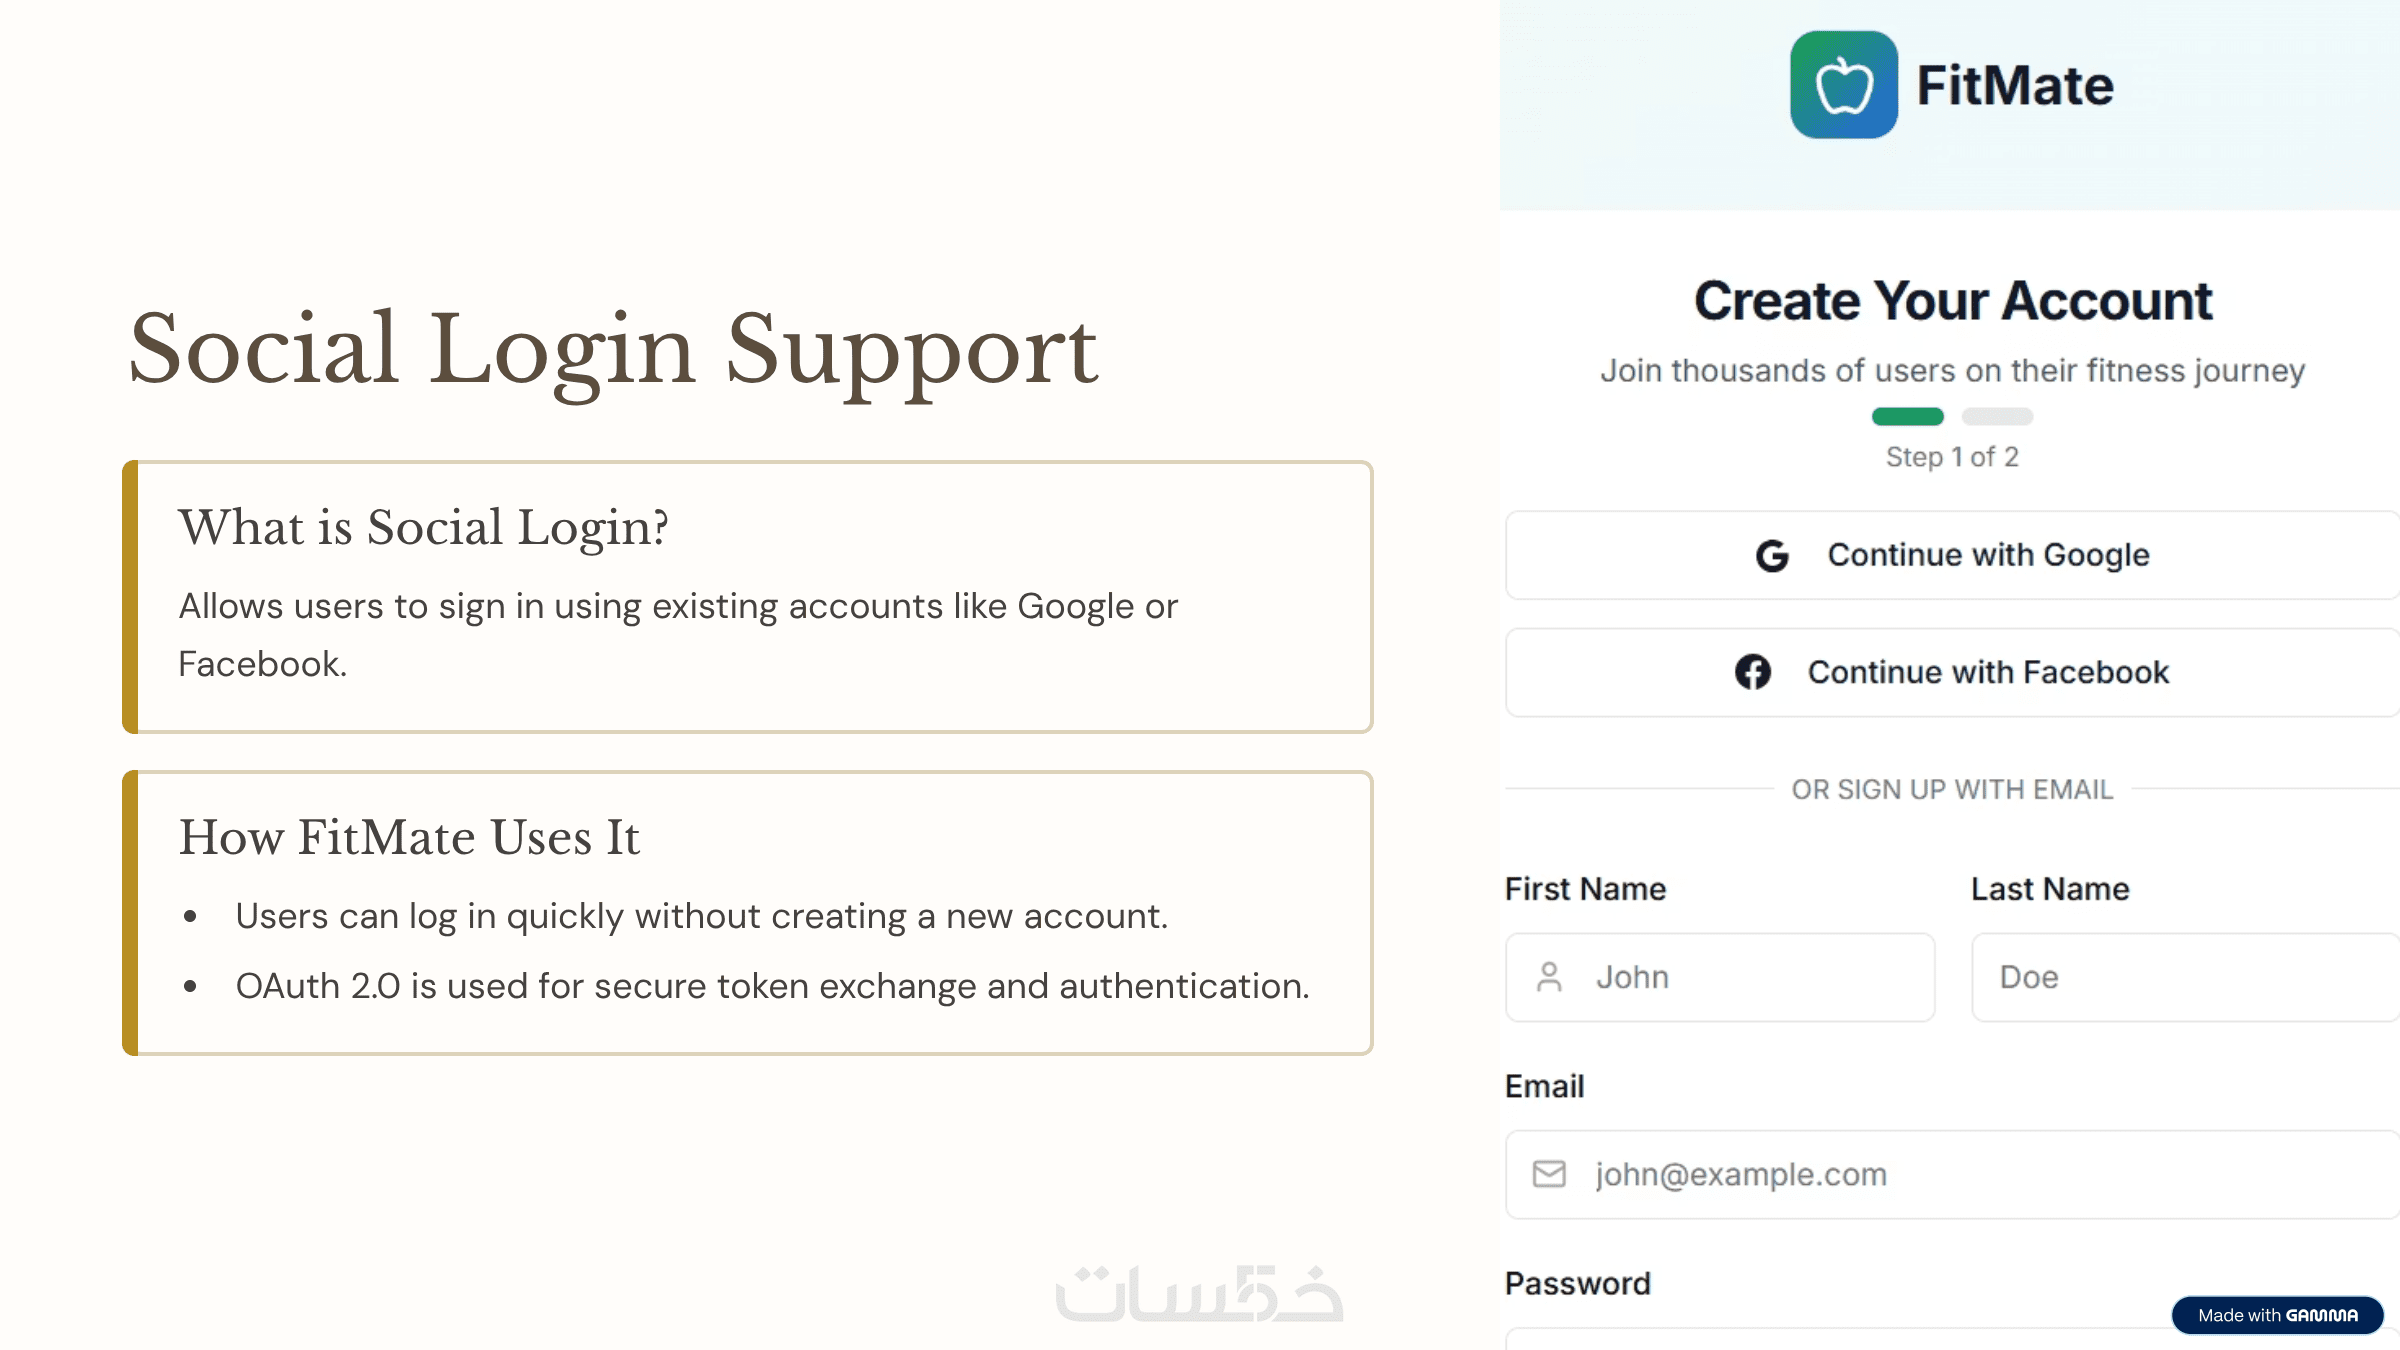Select the green step one progress indicator
The width and height of the screenshot is (2400, 1350).
point(1907,416)
